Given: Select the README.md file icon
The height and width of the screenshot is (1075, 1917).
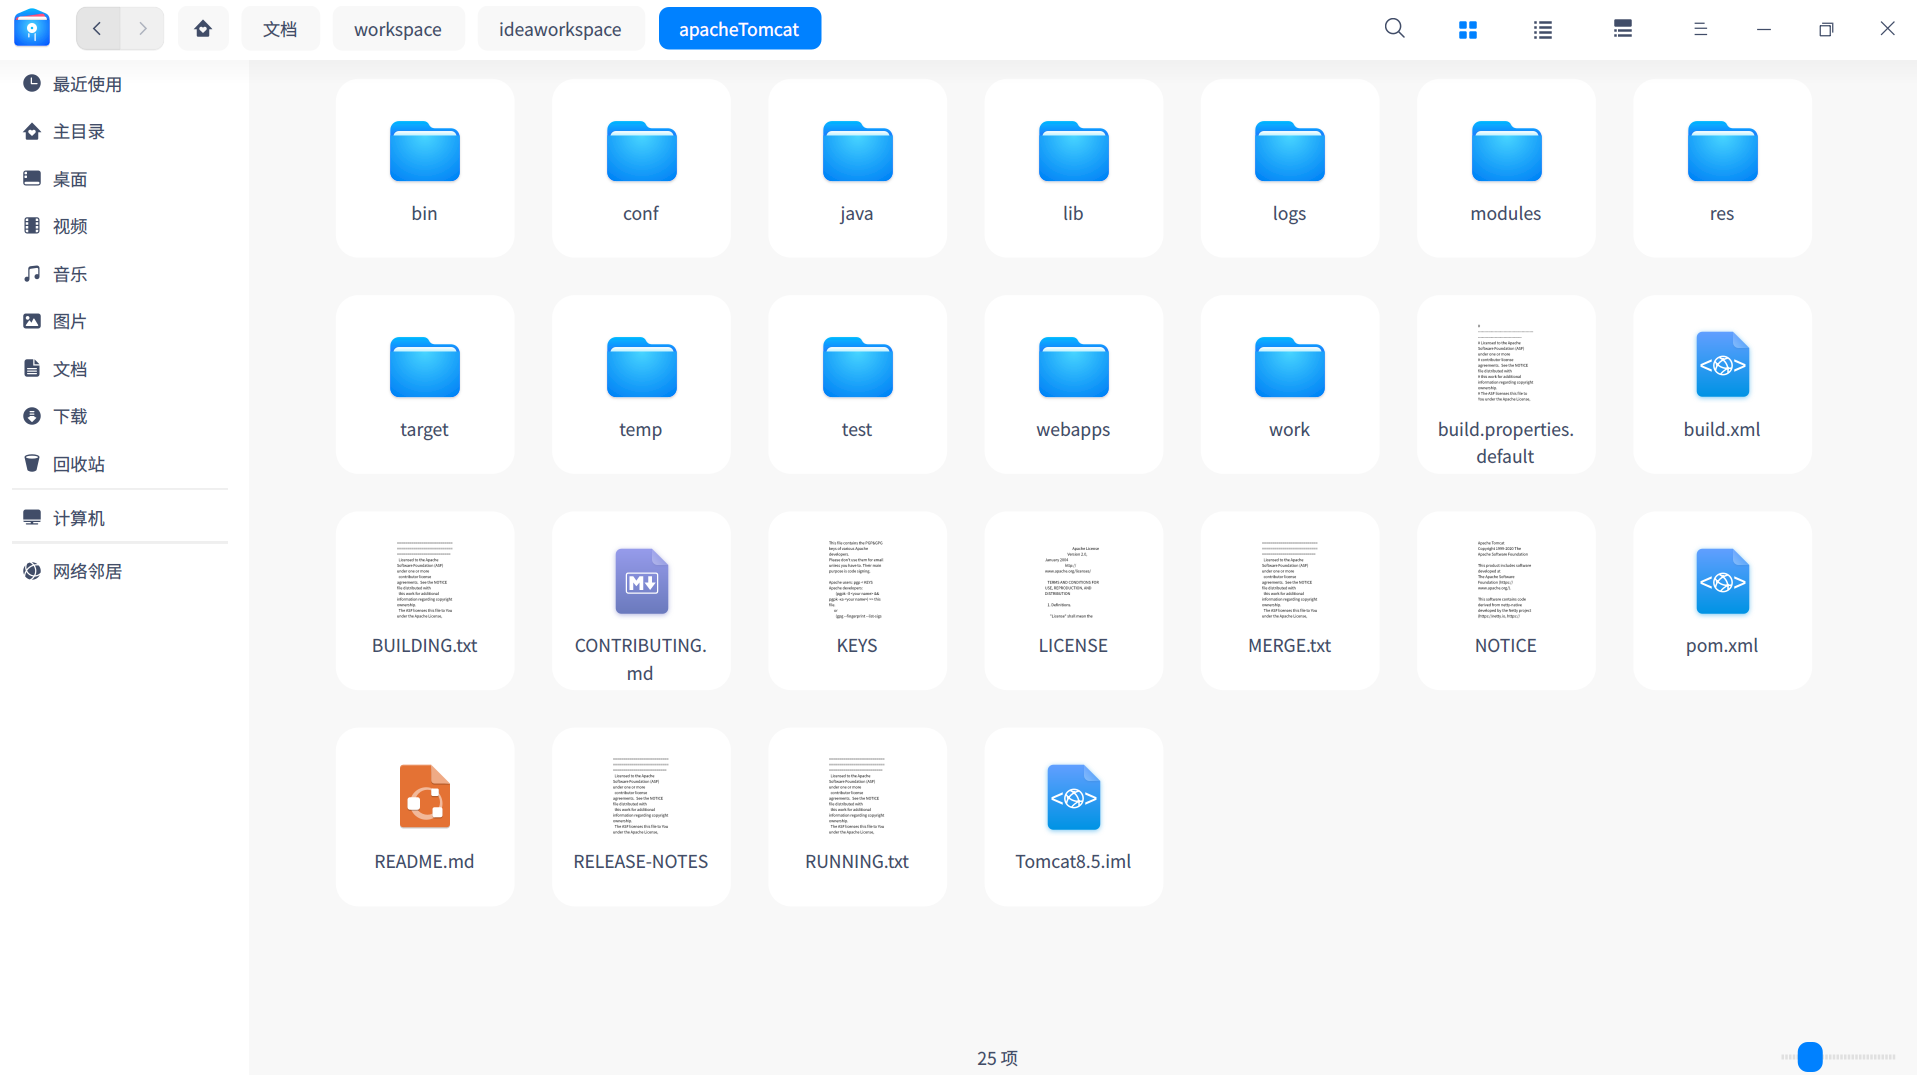Looking at the screenshot, I should (x=425, y=797).
